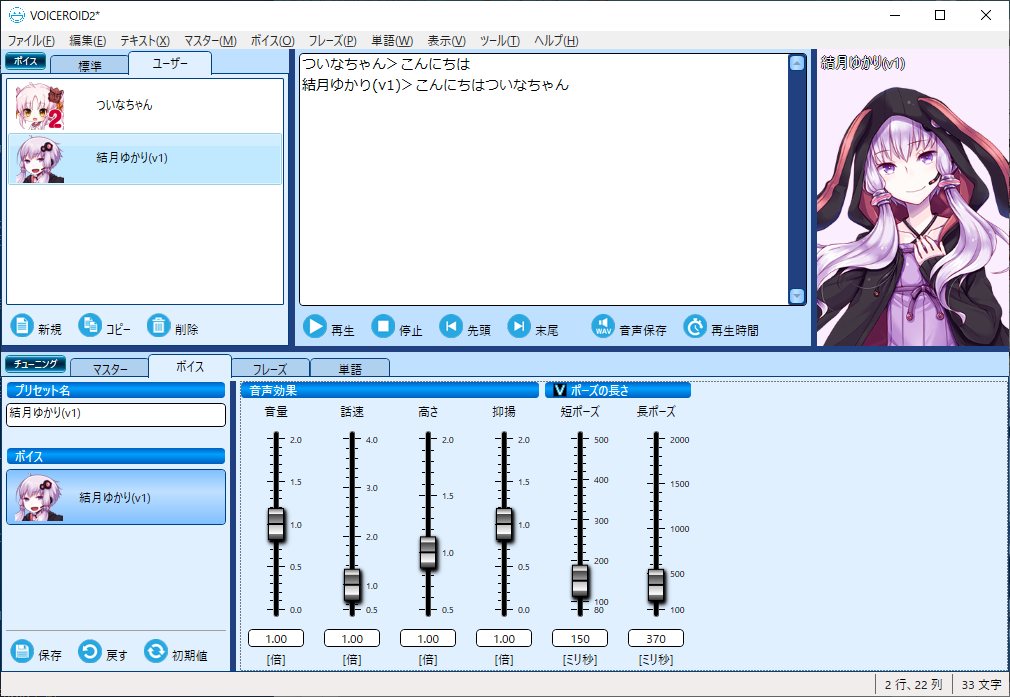Open the テキスト(X) menu
This screenshot has height=697, width=1010.
(x=145, y=41)
